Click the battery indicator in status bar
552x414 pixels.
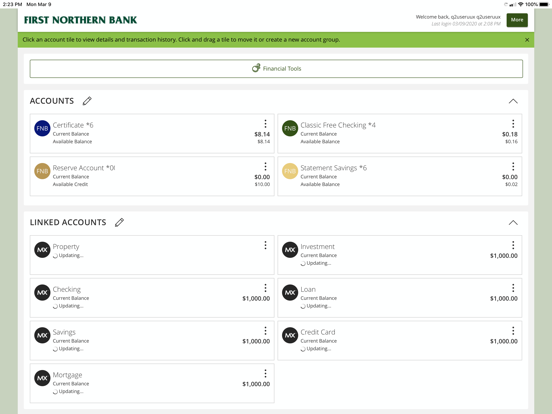(544, 4)
